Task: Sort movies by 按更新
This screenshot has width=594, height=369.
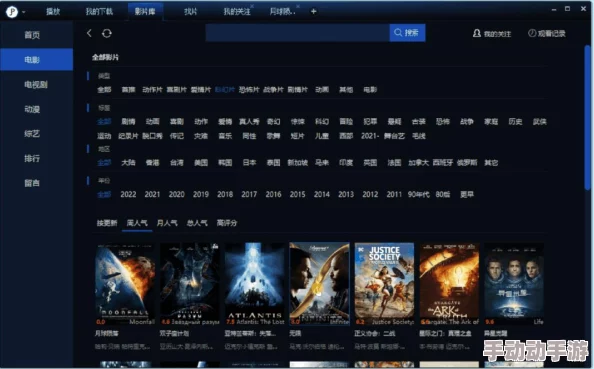Action: [x=107, y=223]
